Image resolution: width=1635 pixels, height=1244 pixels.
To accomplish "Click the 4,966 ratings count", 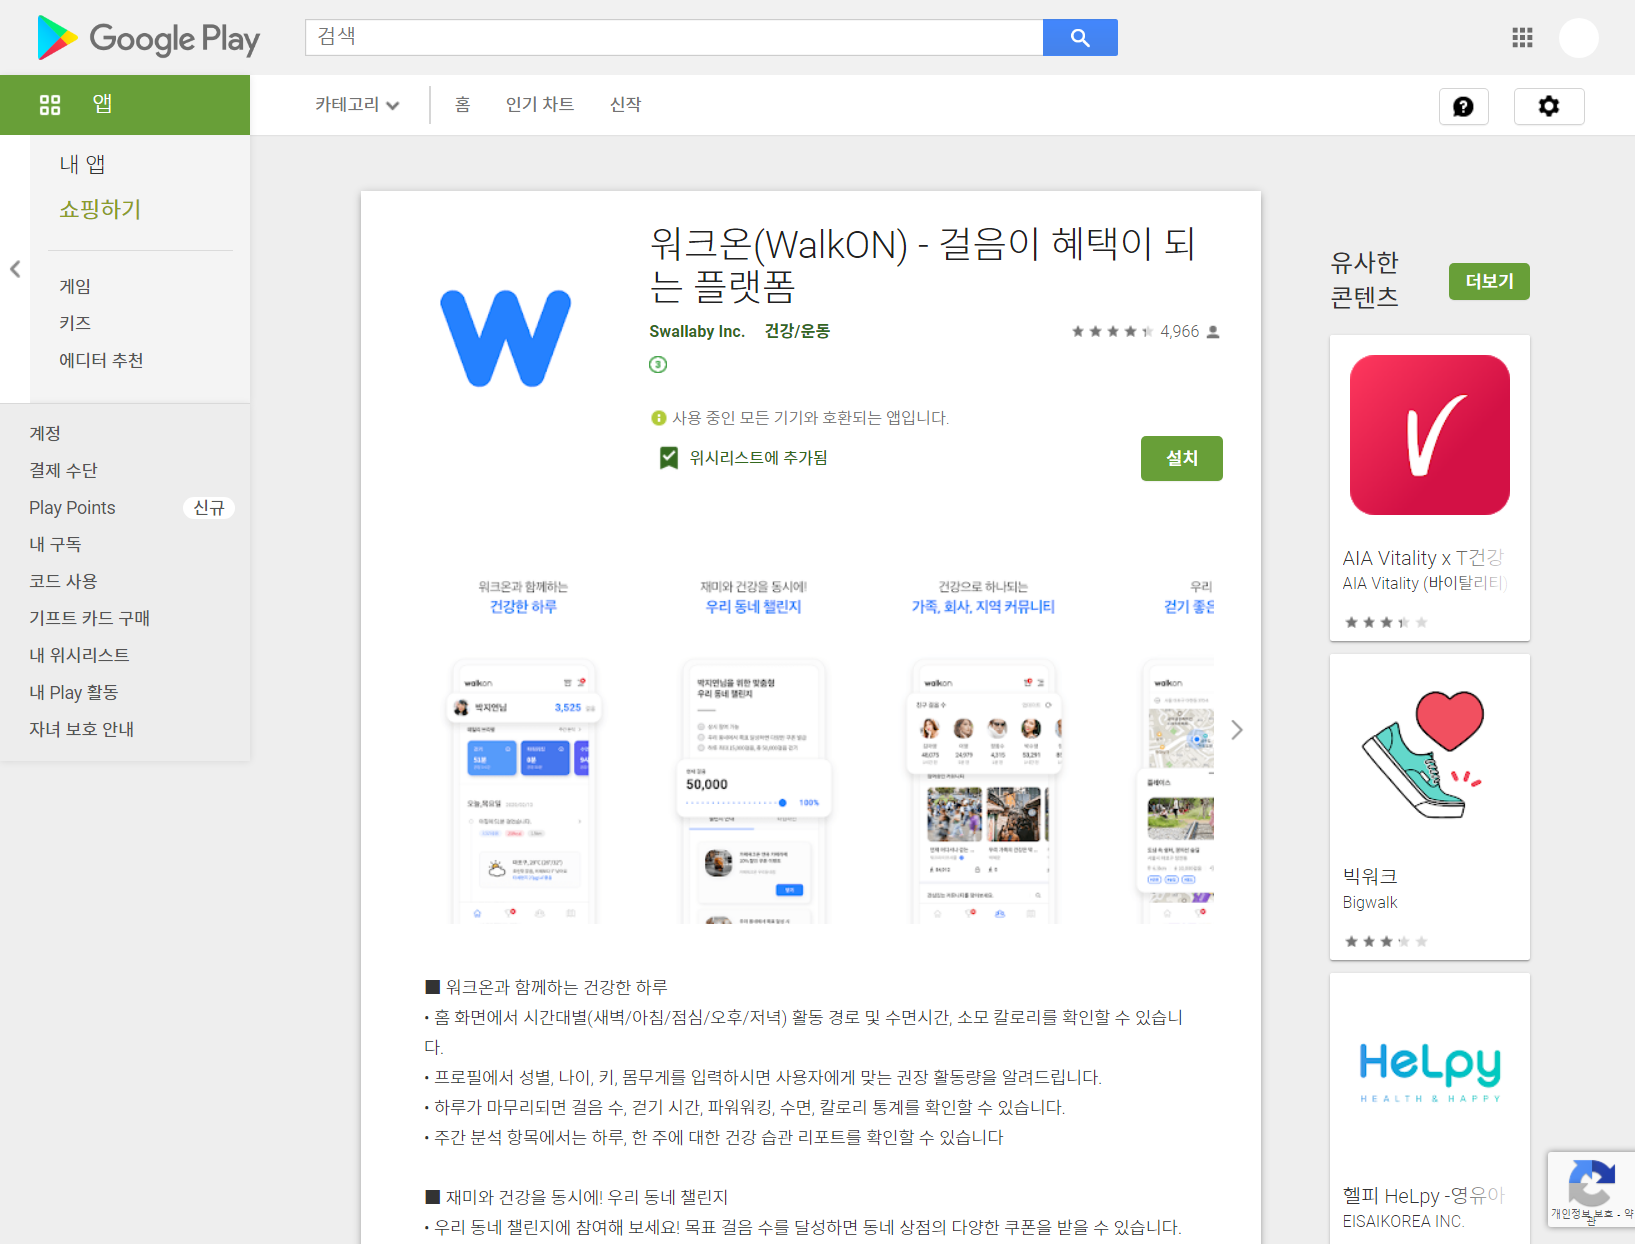I will click(x=1179, y=331).
